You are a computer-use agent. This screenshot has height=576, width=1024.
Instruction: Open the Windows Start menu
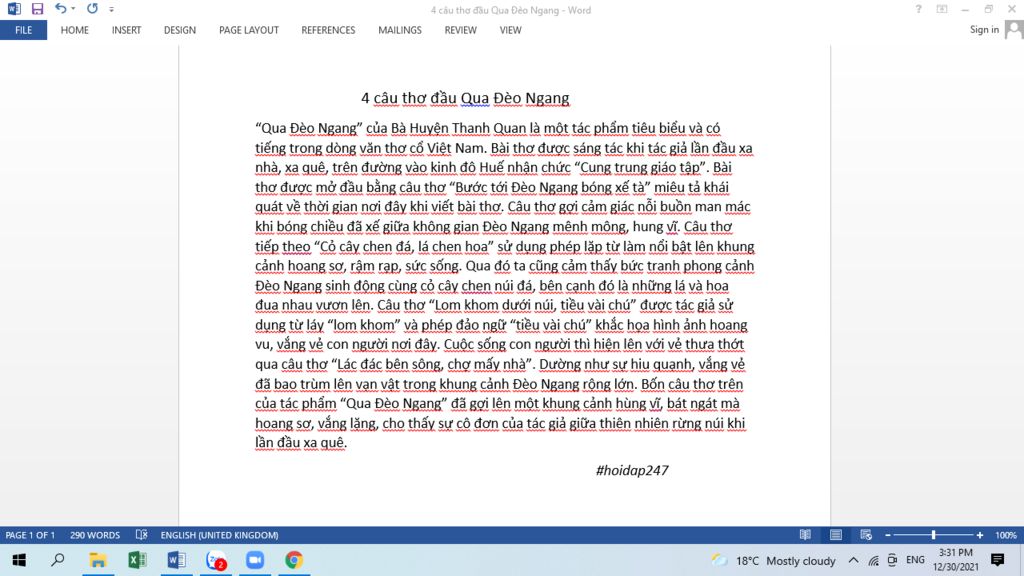tap(19, 560)
